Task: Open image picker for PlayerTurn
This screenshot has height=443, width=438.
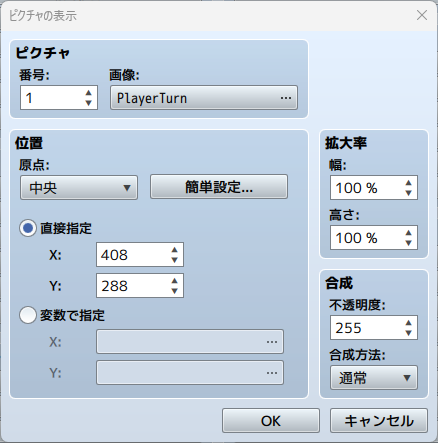Action: tap(204, 98)
